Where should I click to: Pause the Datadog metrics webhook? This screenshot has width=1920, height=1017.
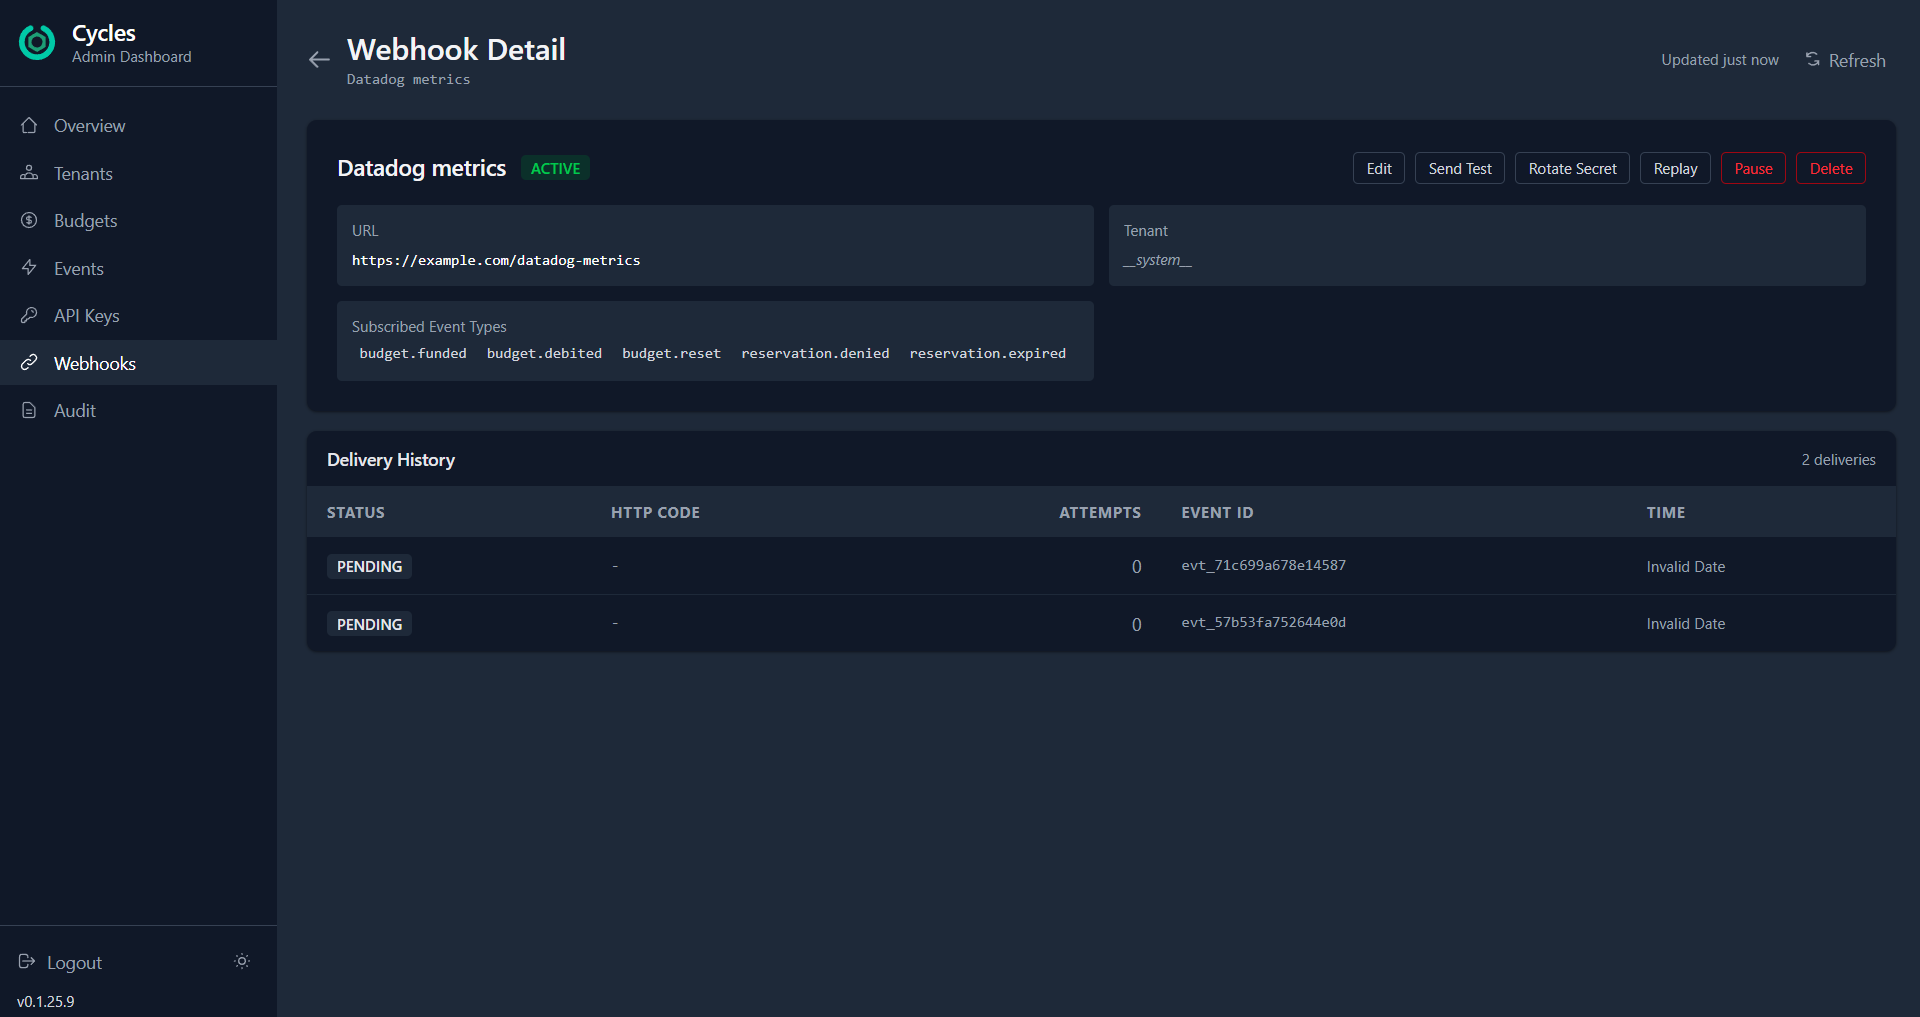coord(1752,168)
